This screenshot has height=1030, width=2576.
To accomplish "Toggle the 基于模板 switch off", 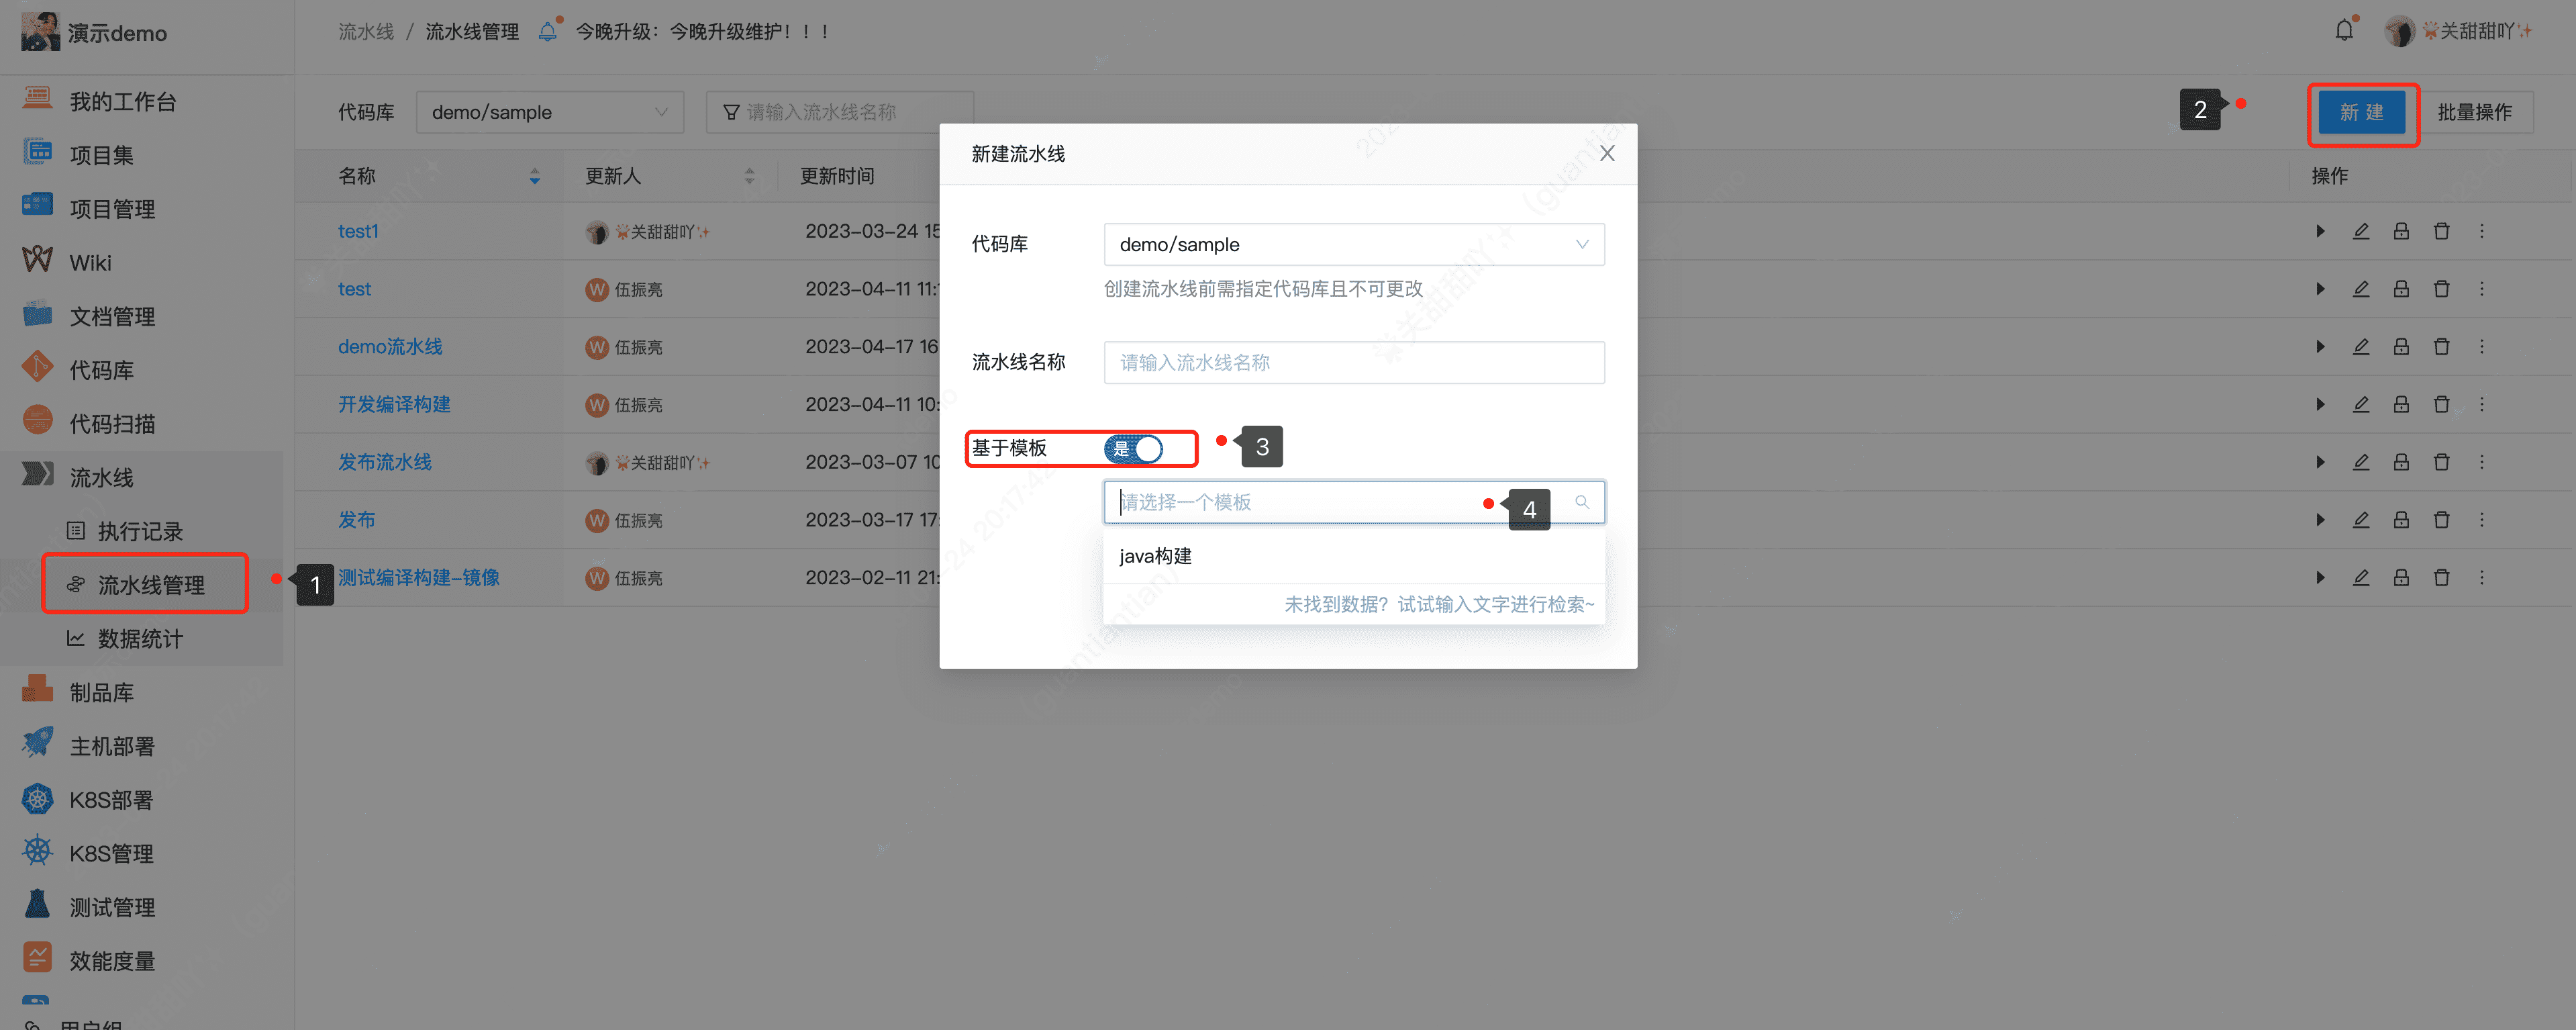I will point(1137,449).
